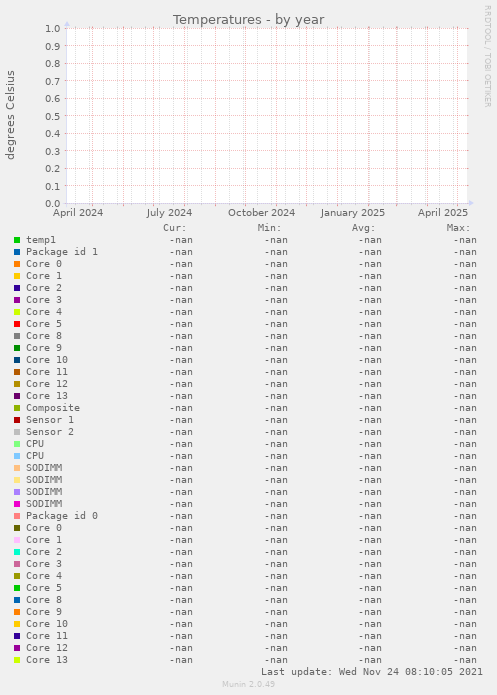Click the October 2024 axis label
Image resolution: width=497 pixels, height=695 pixels.
coord(261,213)
